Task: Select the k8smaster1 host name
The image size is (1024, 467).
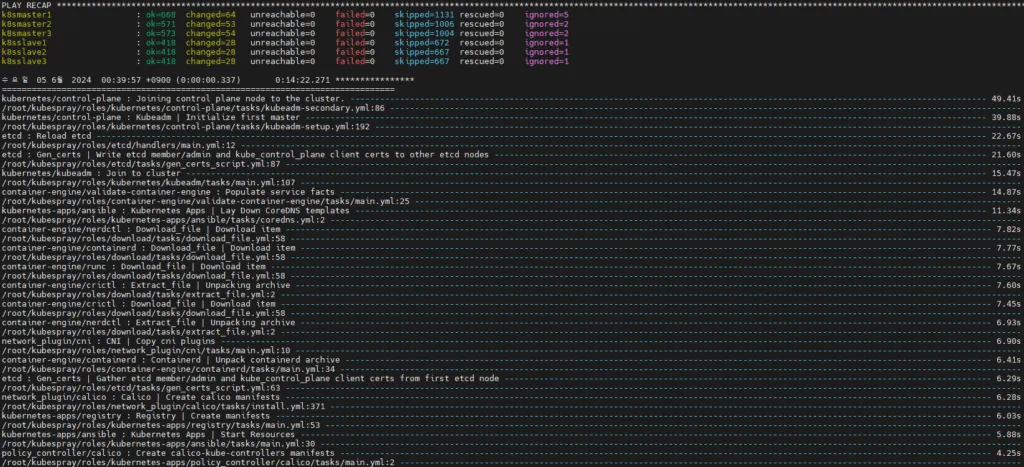Action: pyautogui.click(x=27, y=14)
